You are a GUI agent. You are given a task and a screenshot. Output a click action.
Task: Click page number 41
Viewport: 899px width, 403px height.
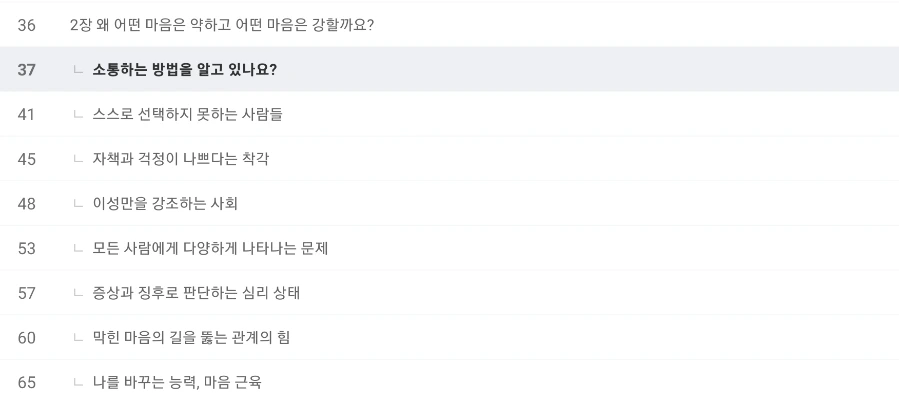pyautogui.click(x=26, y=115)
